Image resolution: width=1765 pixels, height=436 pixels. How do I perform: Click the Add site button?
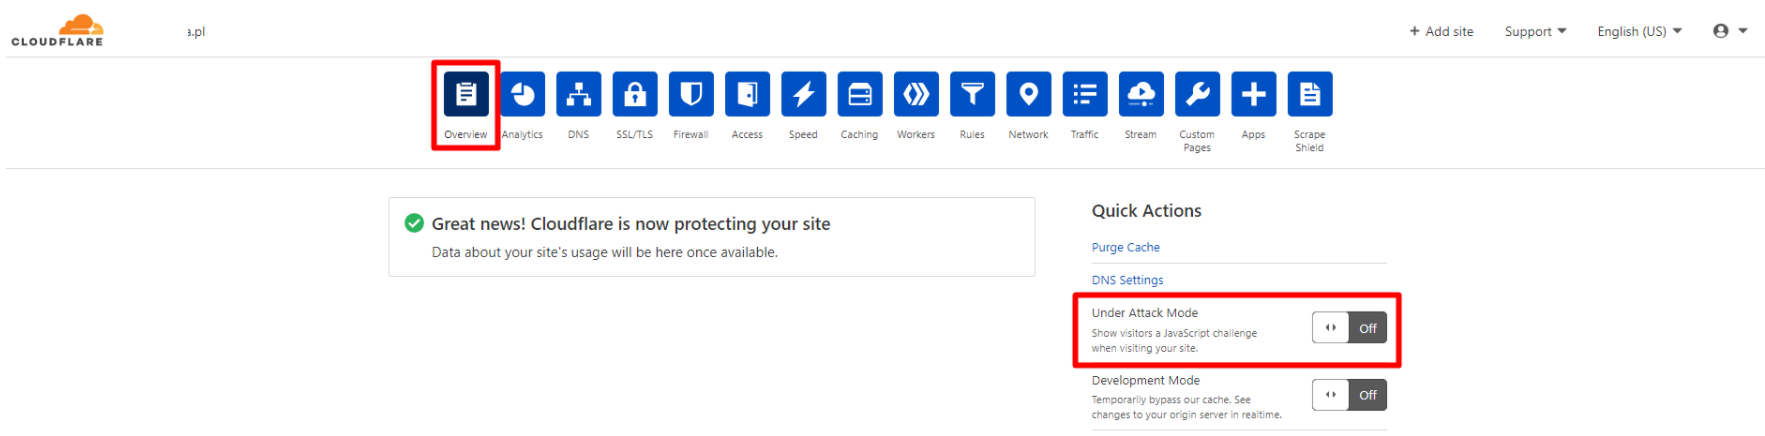coord(1441,31)
